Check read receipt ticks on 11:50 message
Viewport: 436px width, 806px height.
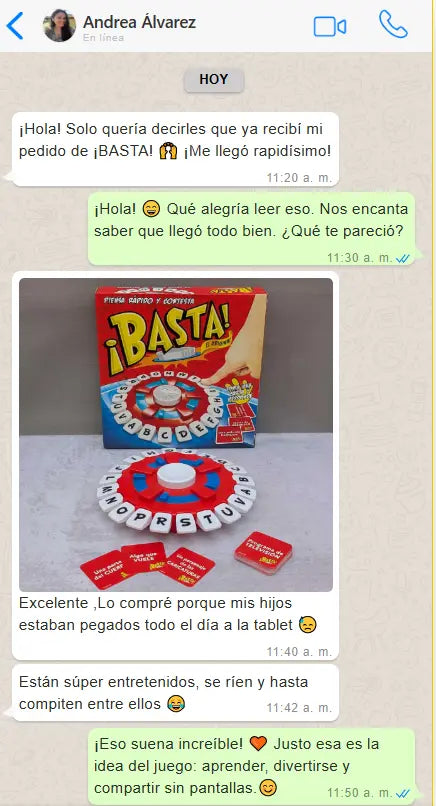click(403, 793)
